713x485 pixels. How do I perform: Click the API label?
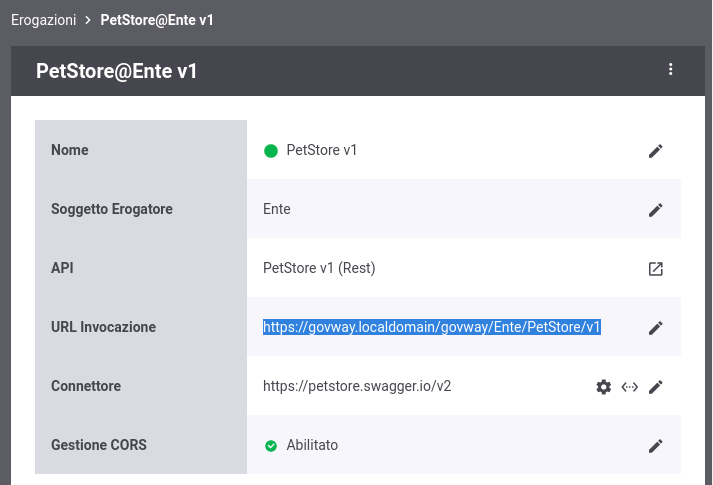click(62, 268)
